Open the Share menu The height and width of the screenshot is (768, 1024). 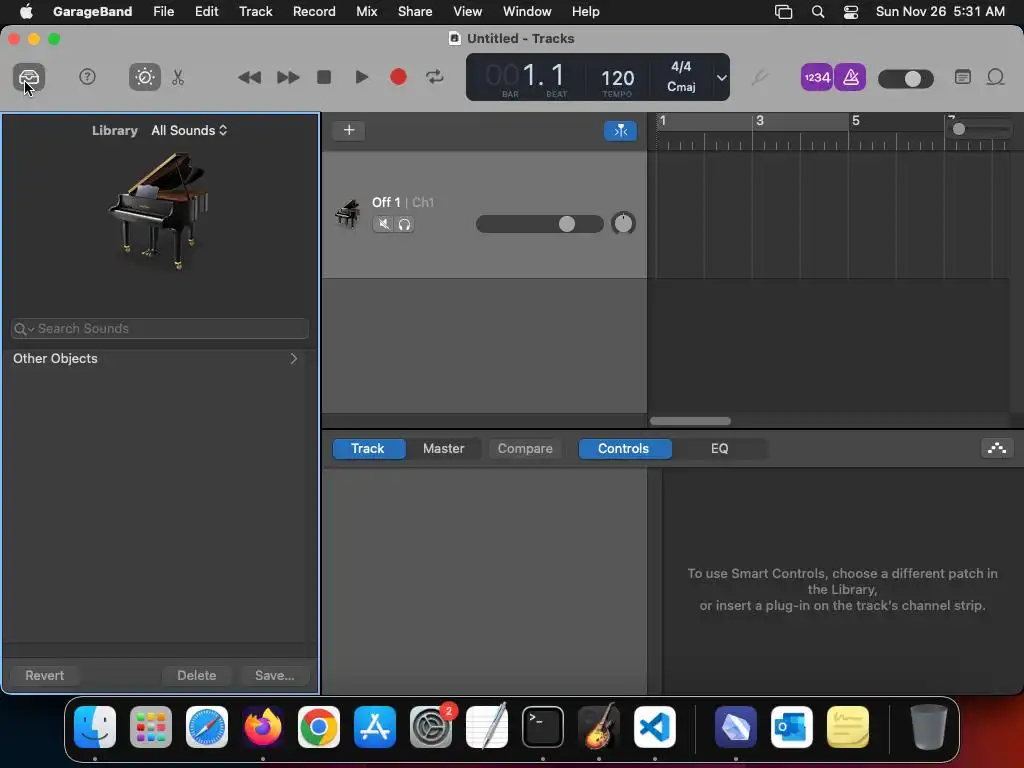(x=415, y=11)
